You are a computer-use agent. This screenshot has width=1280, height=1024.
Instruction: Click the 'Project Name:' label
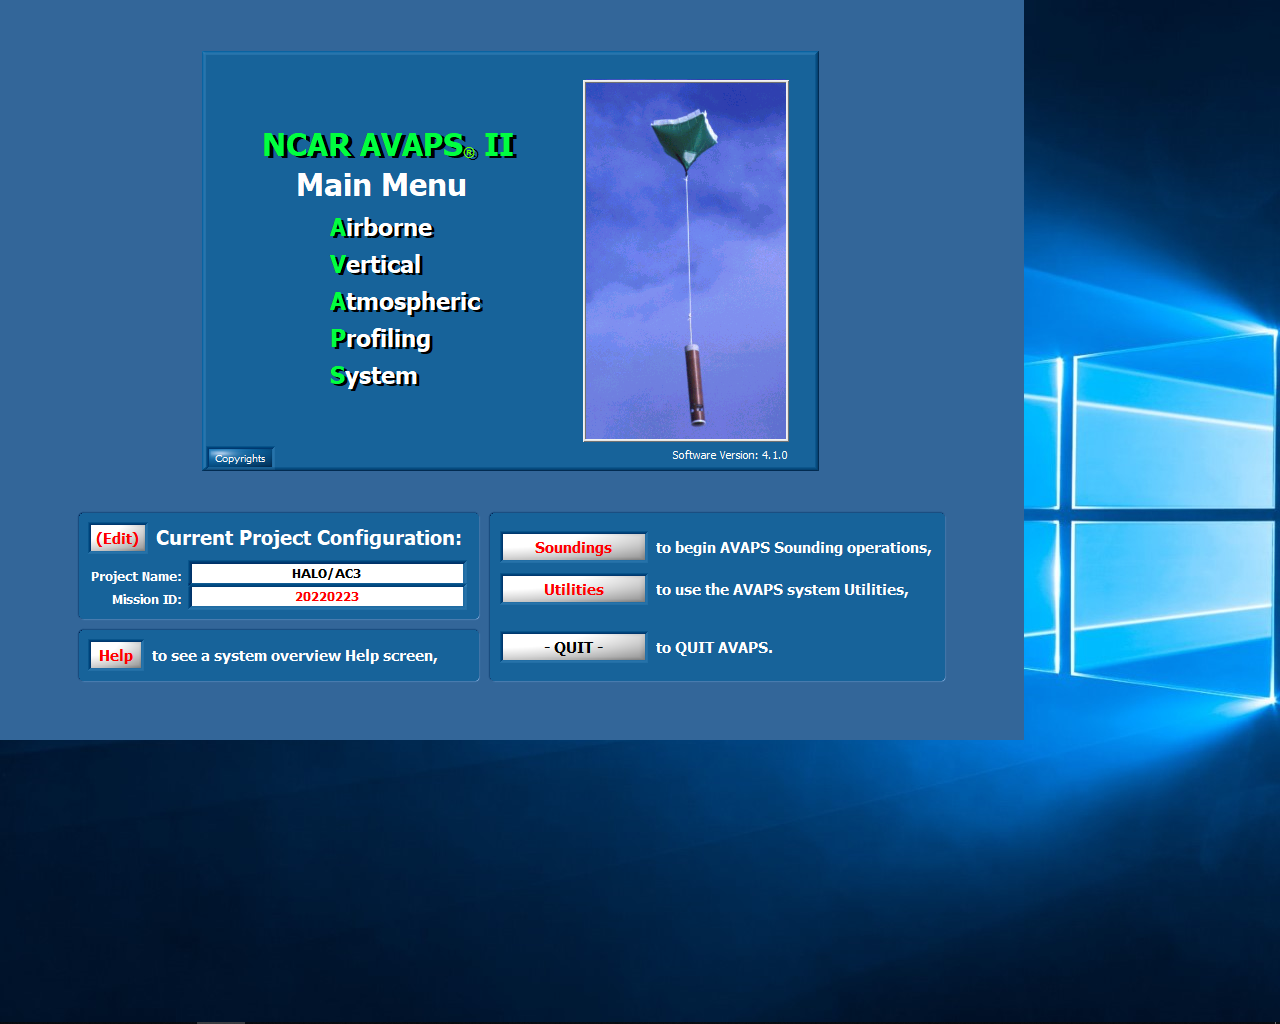click(136, 576)
